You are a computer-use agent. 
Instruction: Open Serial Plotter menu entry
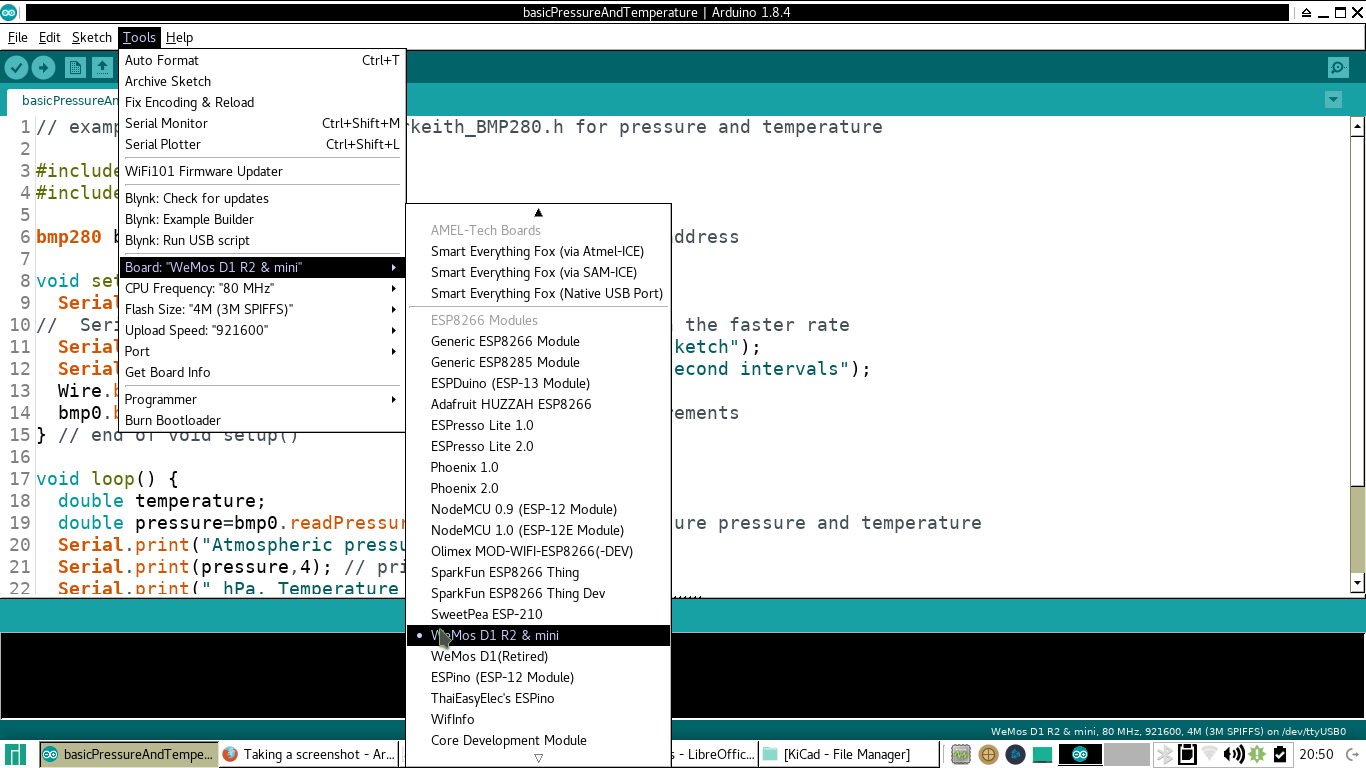tap(262, 144)
